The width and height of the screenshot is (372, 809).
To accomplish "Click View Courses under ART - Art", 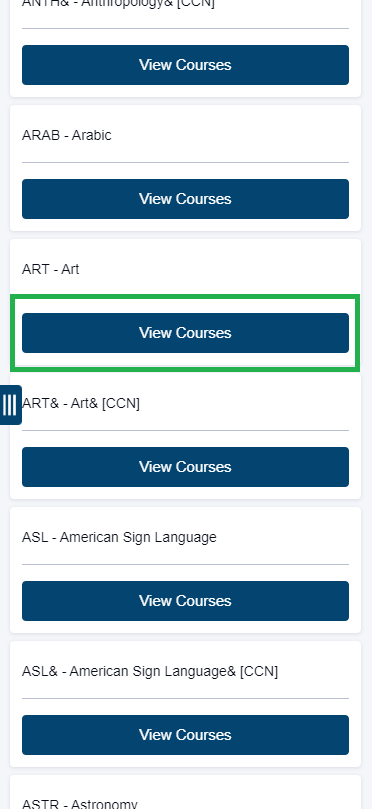I will [x=185, y=333].
